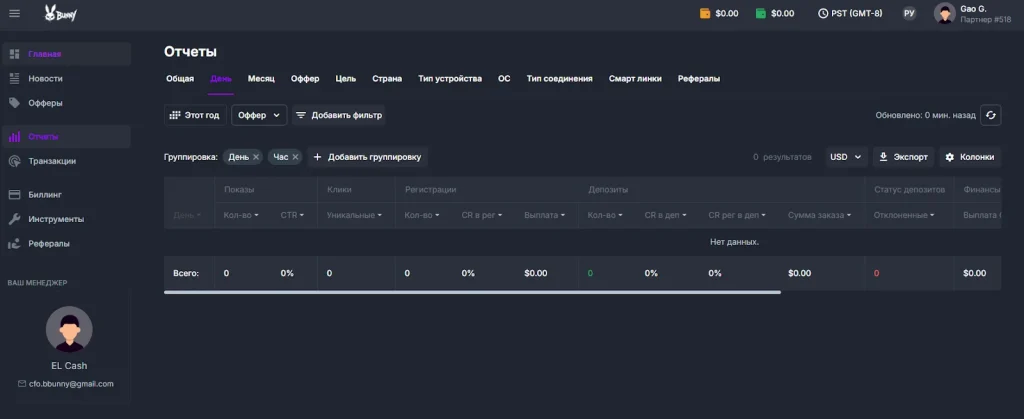Switch language via РУ badge
This screenshot has height=419, width=1024.
[909, 13]
